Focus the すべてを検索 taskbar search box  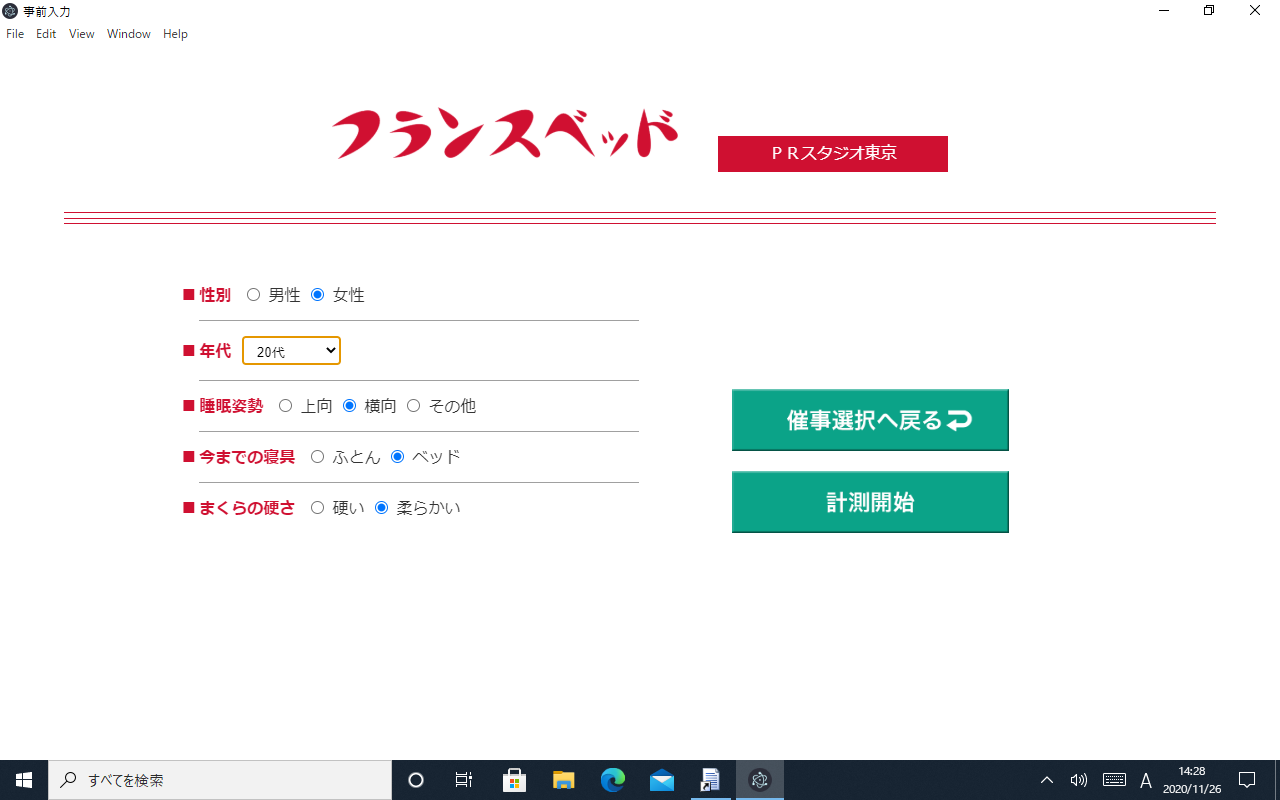220,780
